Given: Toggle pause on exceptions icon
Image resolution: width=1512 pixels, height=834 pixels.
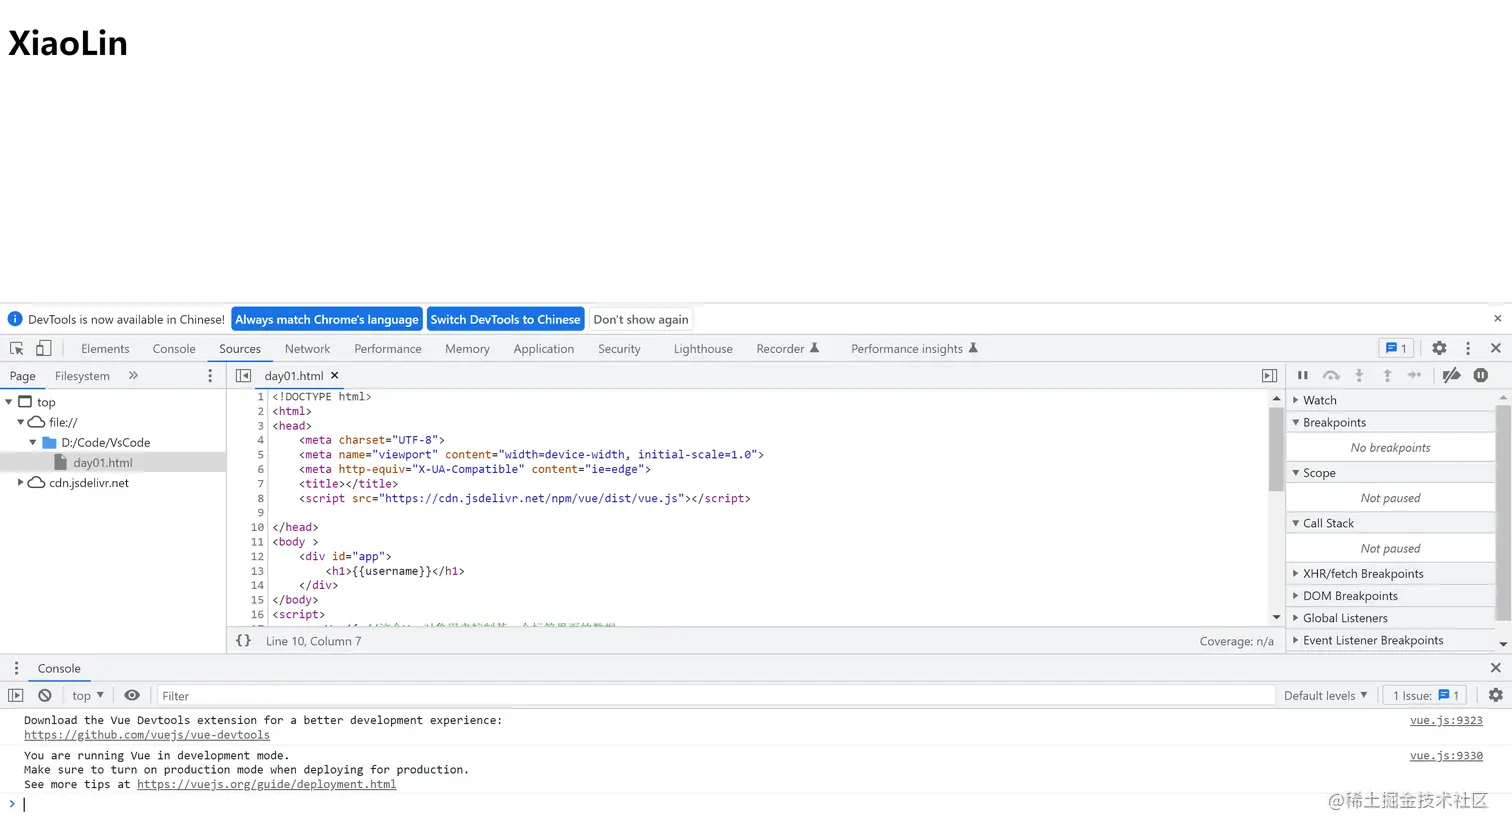Looking at the screenshot, I should pos(1481,376).
